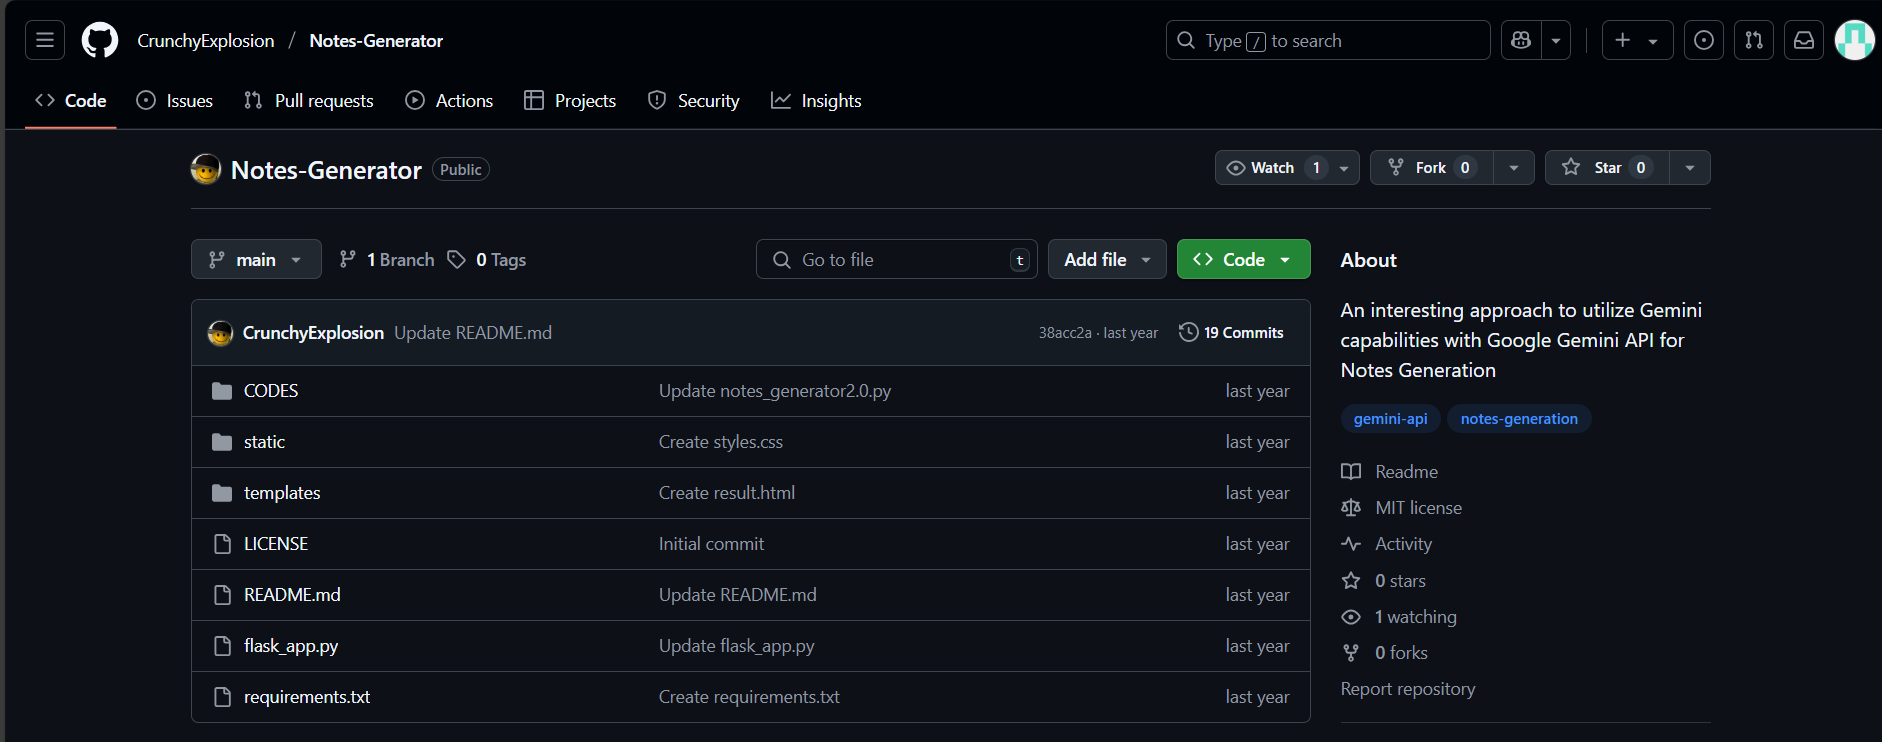Open the notifications inbox icon

click(x=1804, y=40)
